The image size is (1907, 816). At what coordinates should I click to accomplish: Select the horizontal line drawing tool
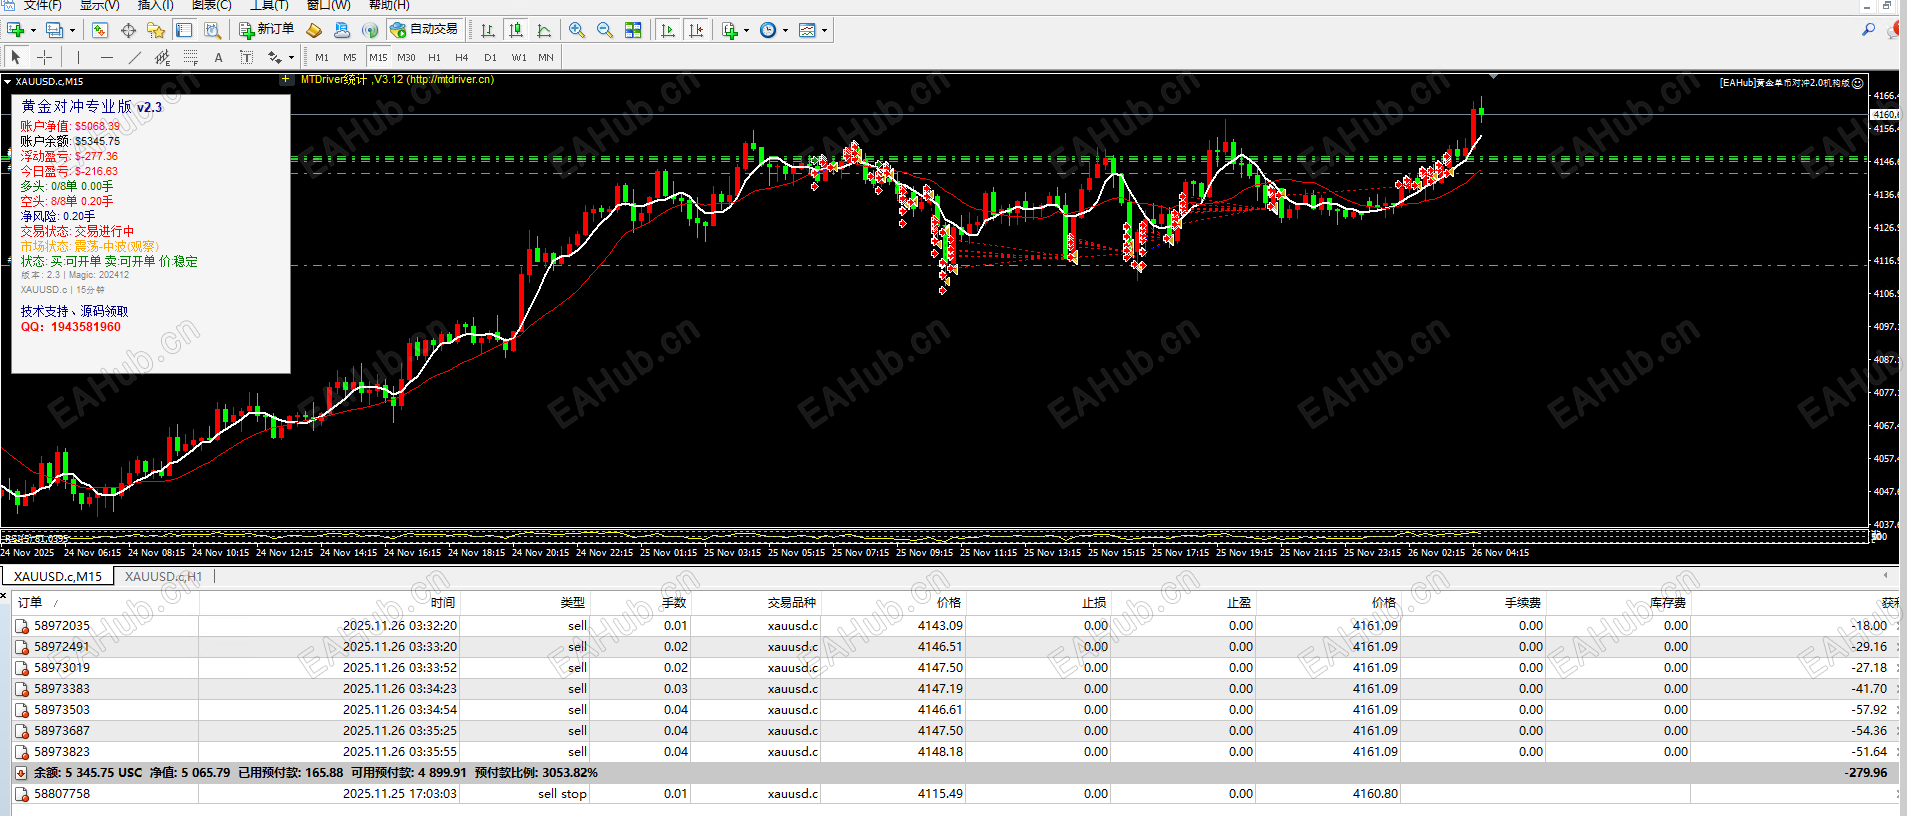pyautogui.click(x=107, y=57)
